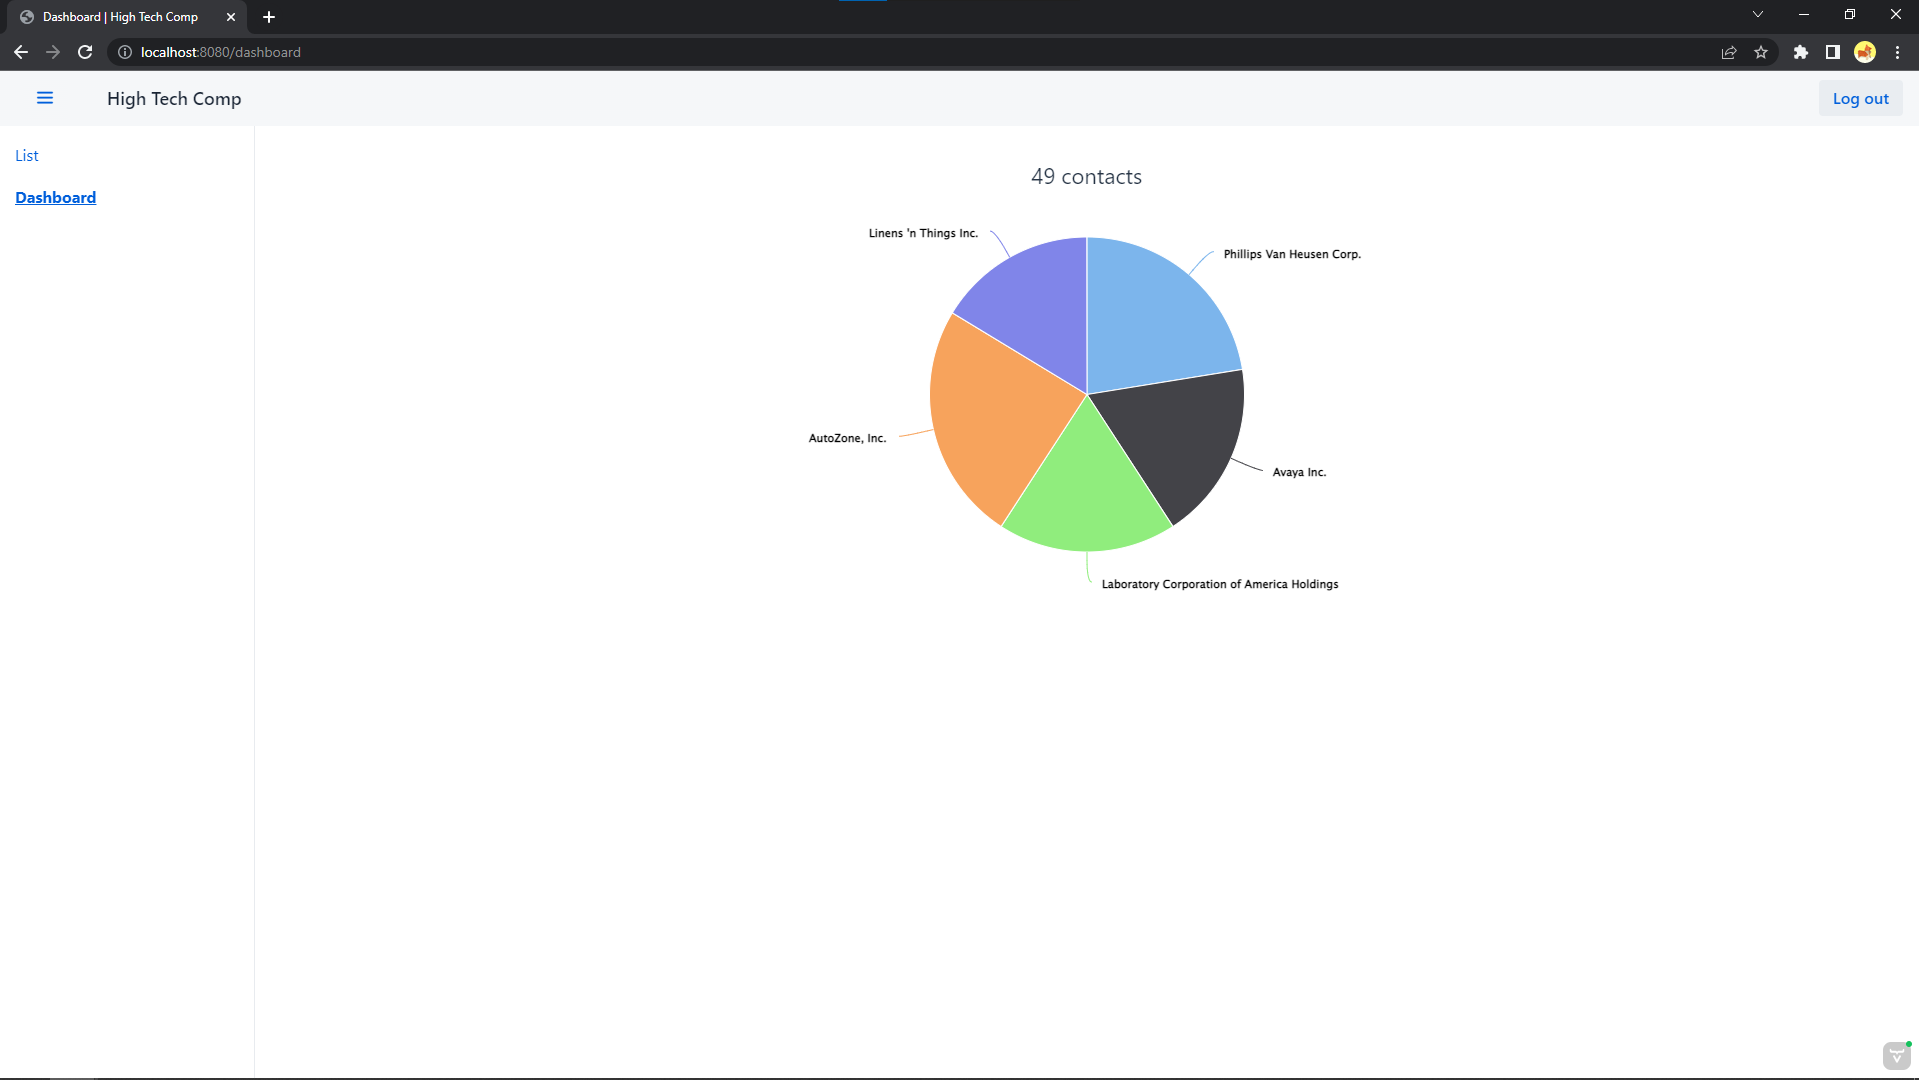Minimize the browser window
This screenshot has height=1080, width=1919.
point(1804,14)
